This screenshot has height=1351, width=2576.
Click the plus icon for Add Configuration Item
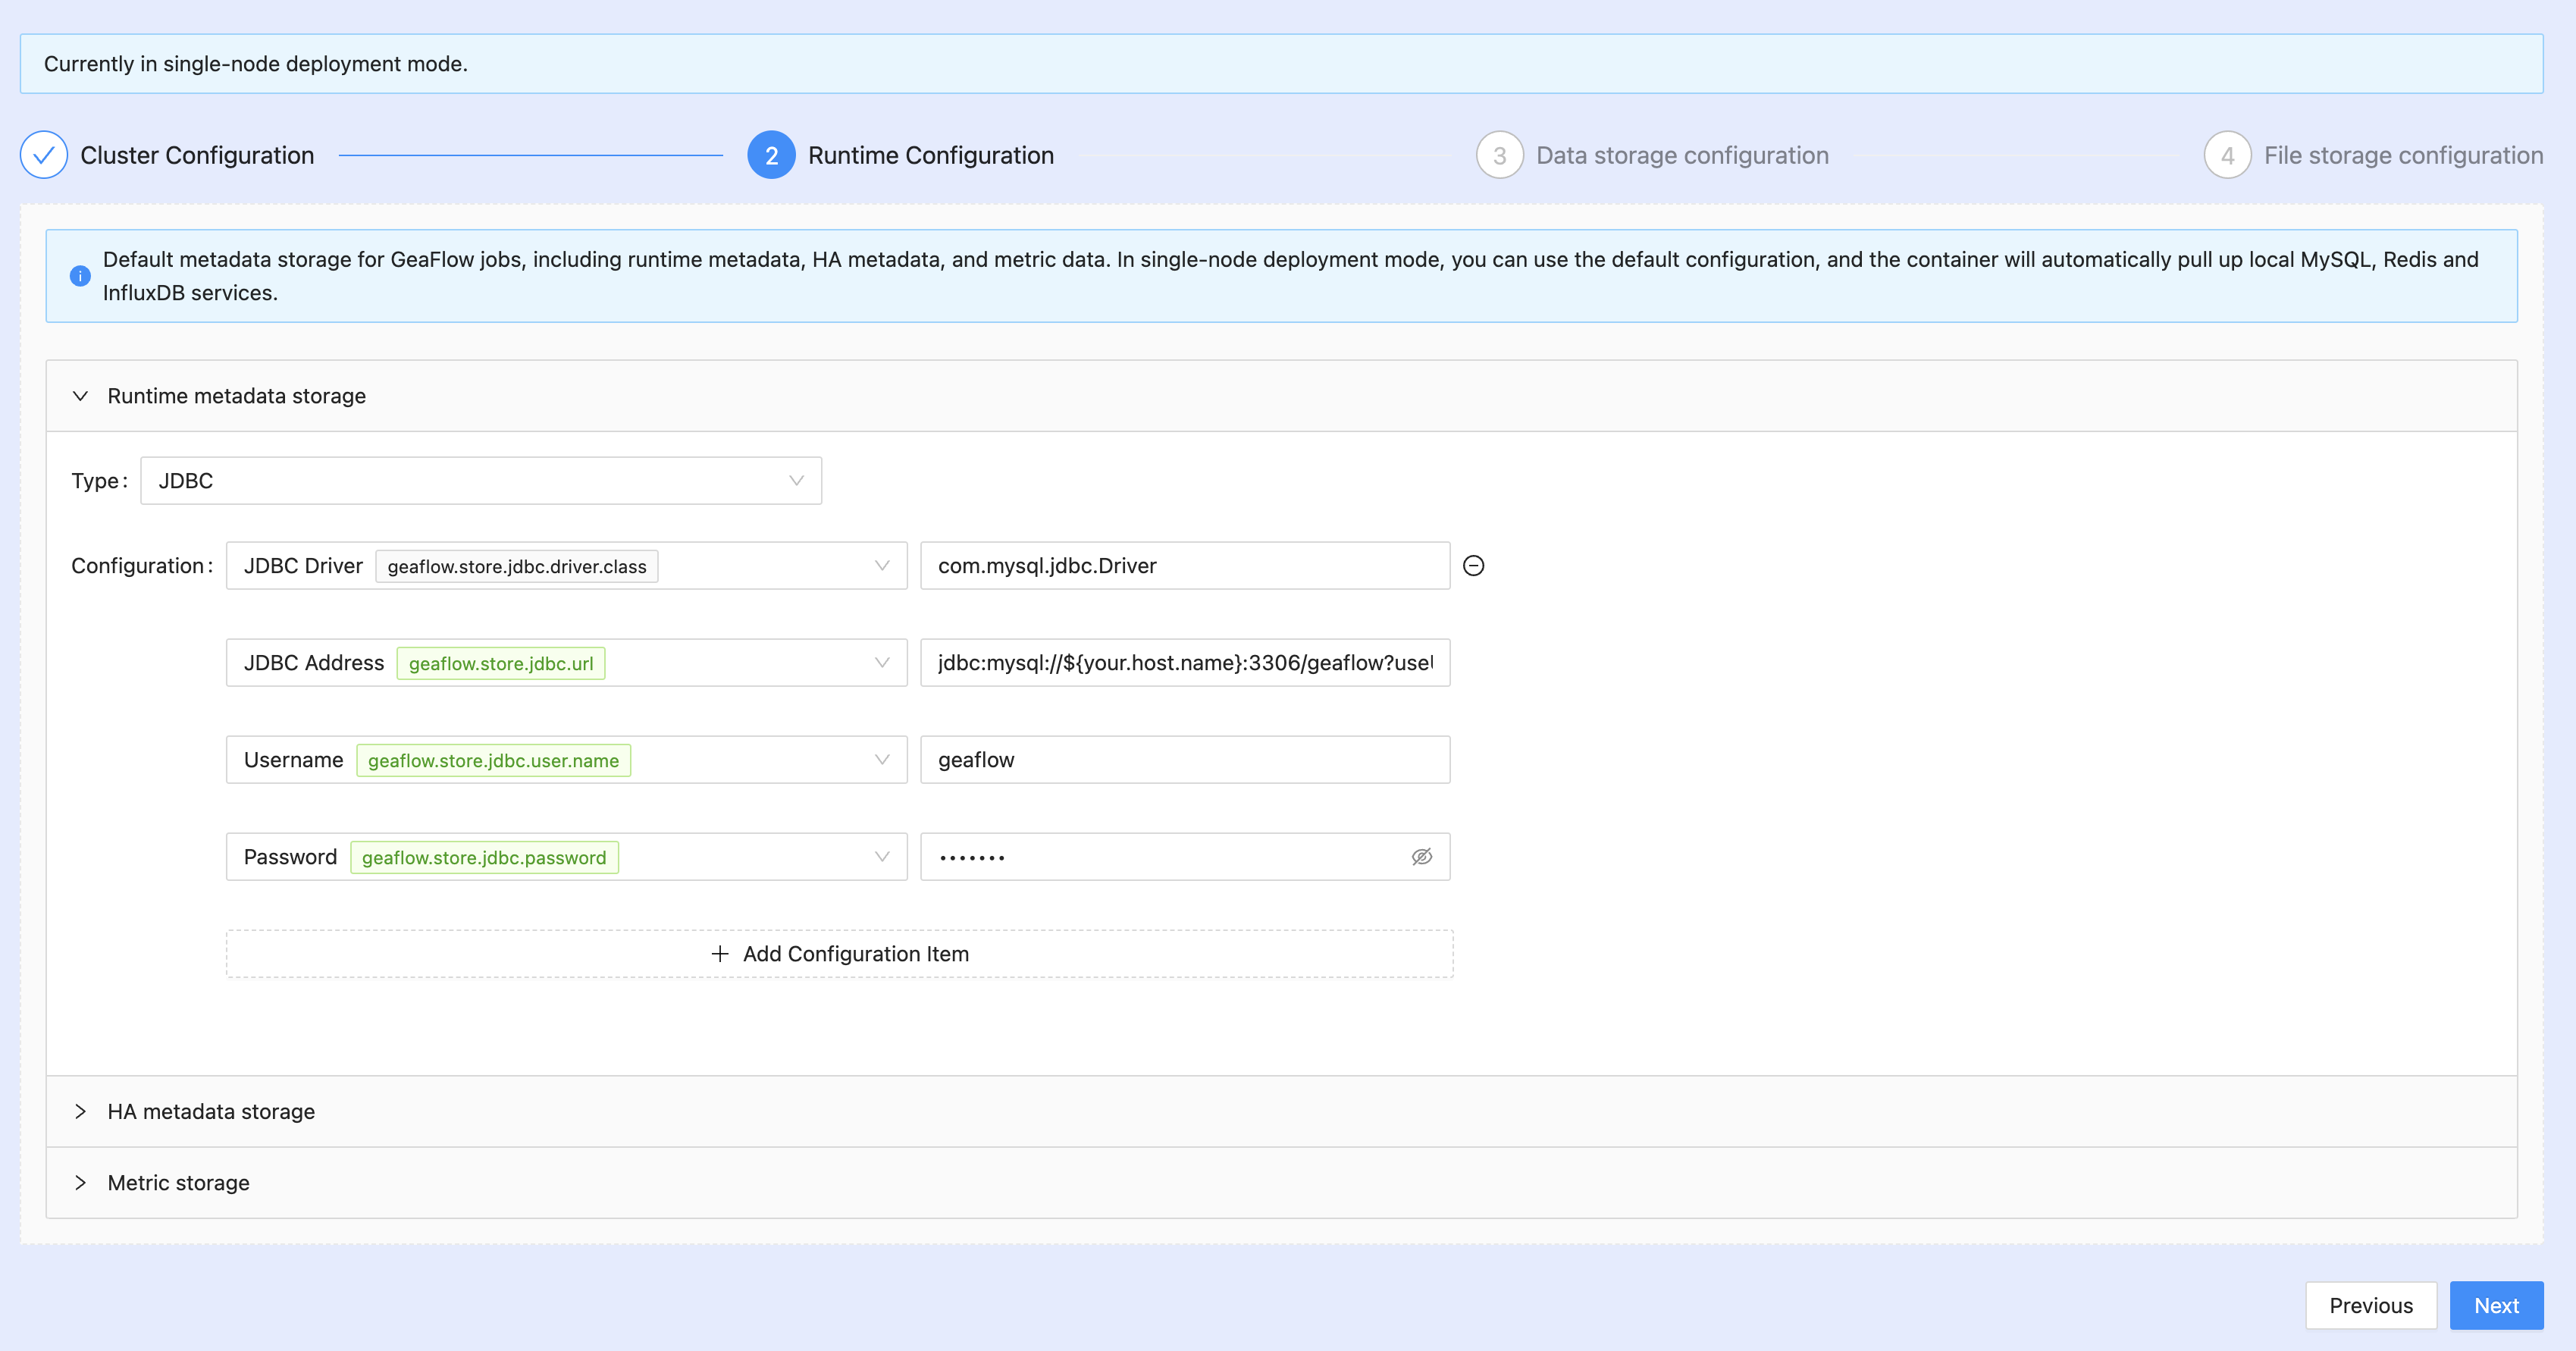pos(719,954)
